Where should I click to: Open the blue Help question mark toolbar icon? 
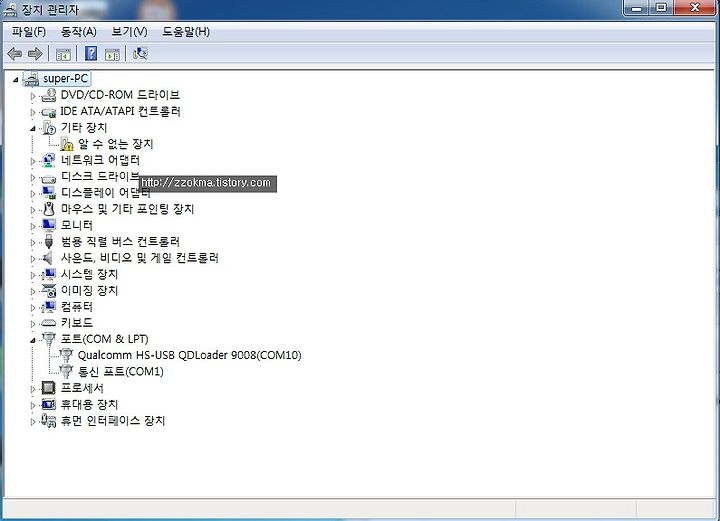[91, 54]
